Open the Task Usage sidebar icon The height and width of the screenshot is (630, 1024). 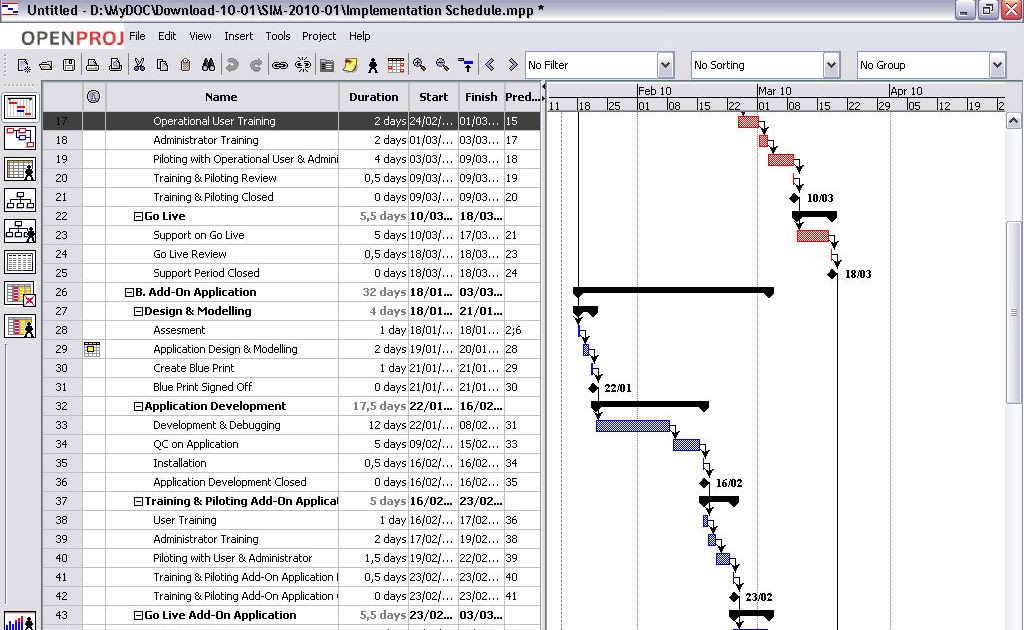click(20, 262)
